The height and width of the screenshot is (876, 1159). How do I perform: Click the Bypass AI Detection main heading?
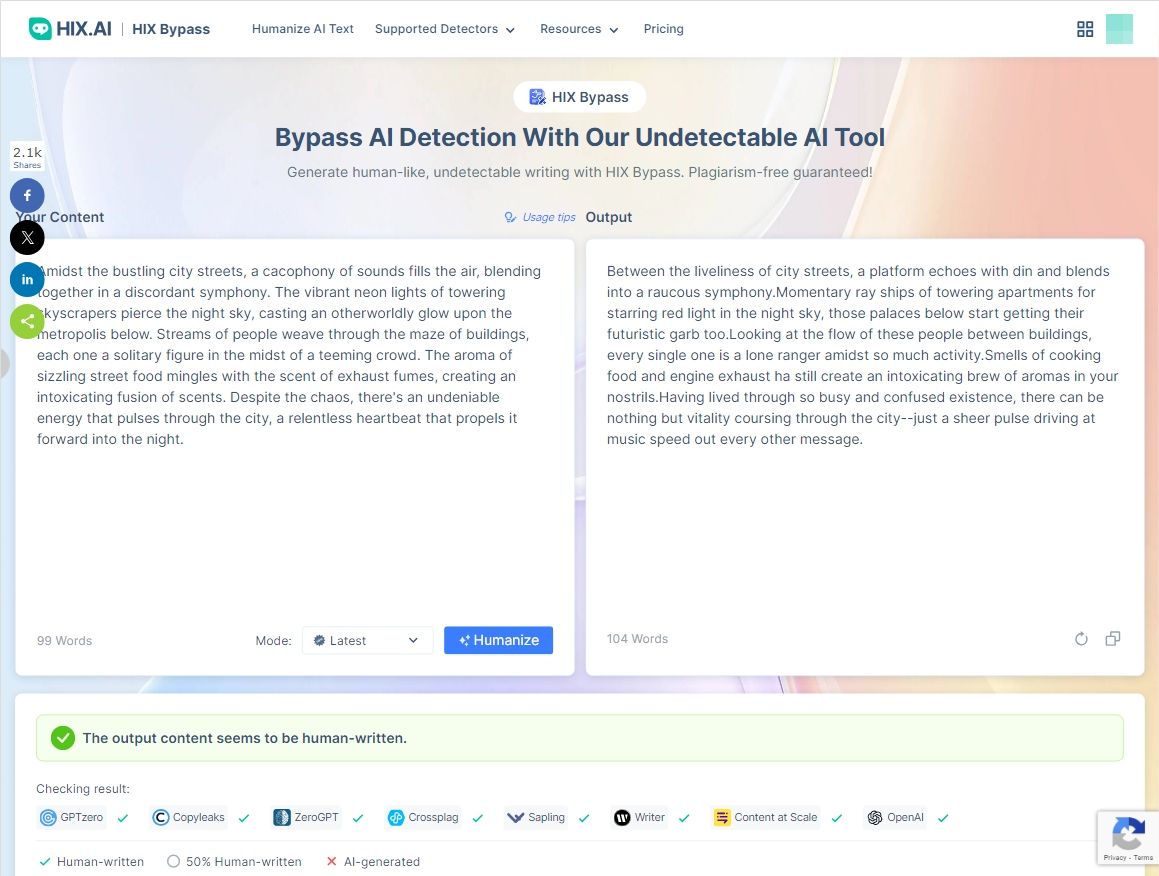coord(580,137)
